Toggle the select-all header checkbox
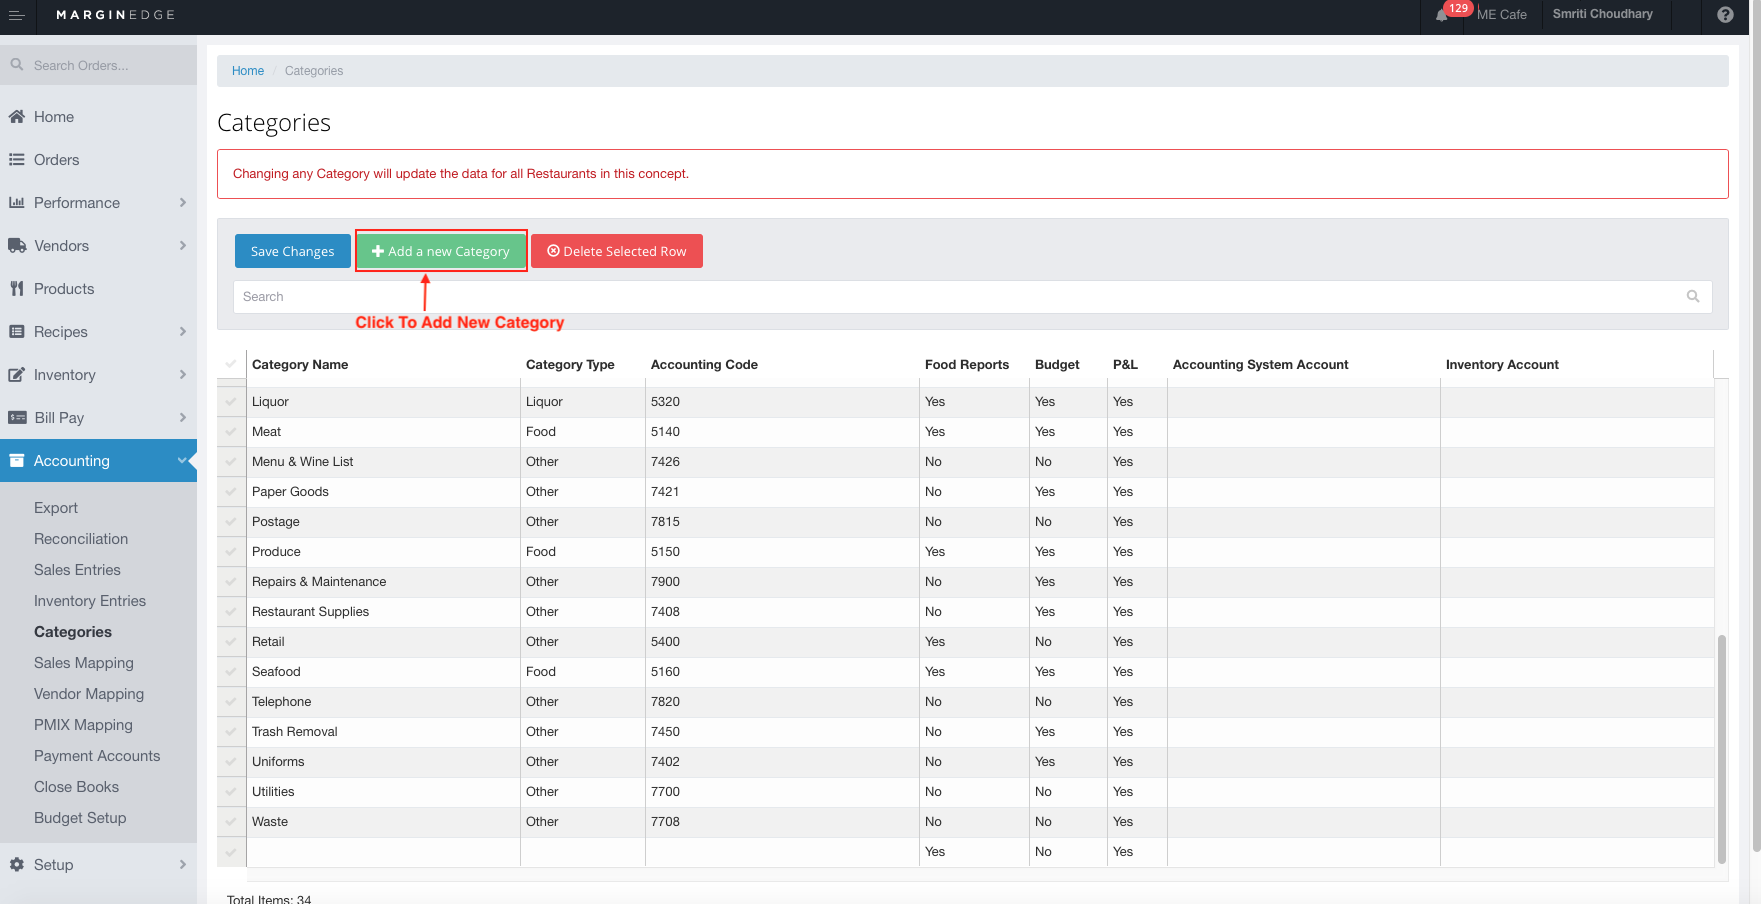The width and height of the screenshot is (1761, 904). coord(231,365)
